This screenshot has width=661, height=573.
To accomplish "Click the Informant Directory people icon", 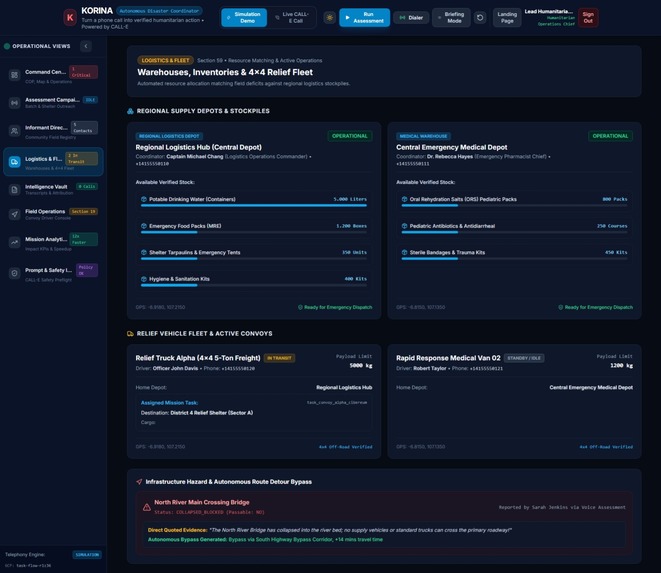I will (x=14, y=131).
